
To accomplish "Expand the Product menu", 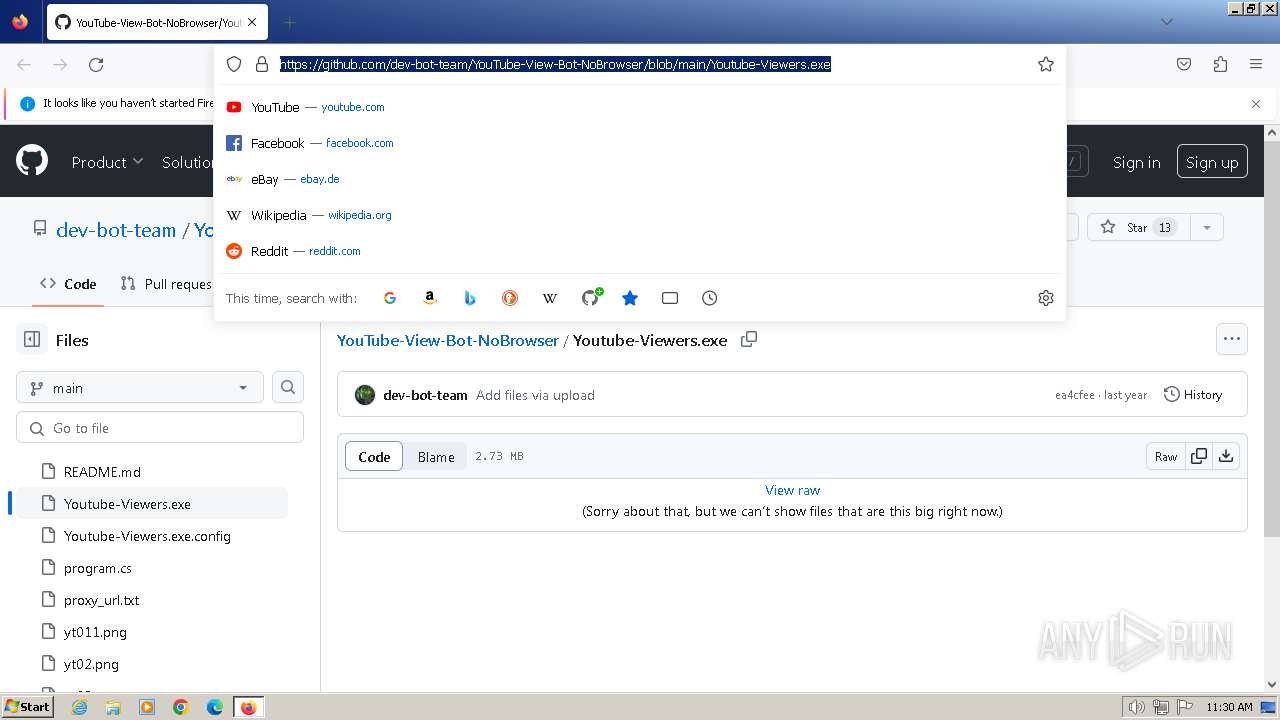I will click(107, 162).
